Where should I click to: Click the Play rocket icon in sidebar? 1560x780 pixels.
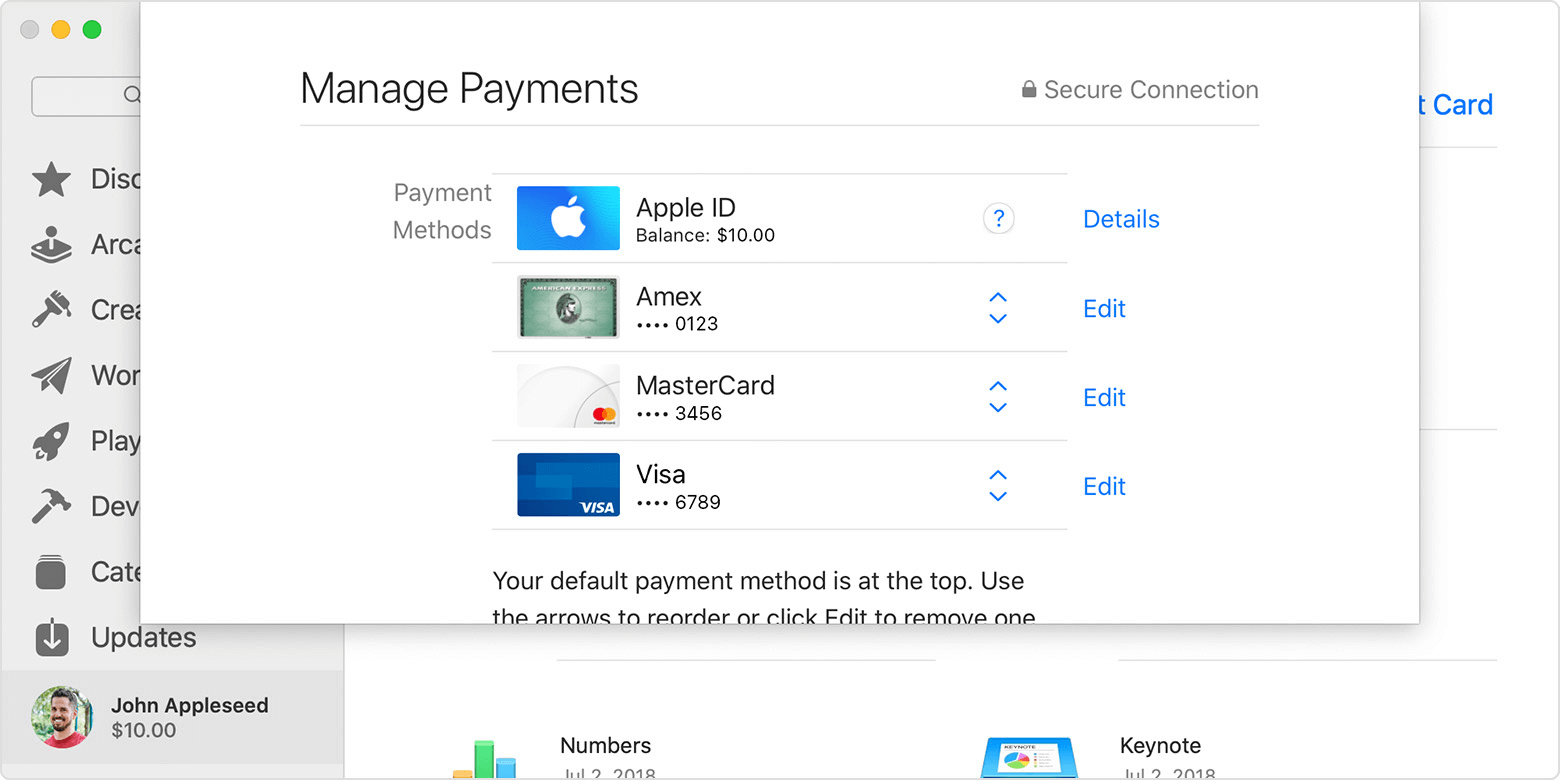click(49, 440)
